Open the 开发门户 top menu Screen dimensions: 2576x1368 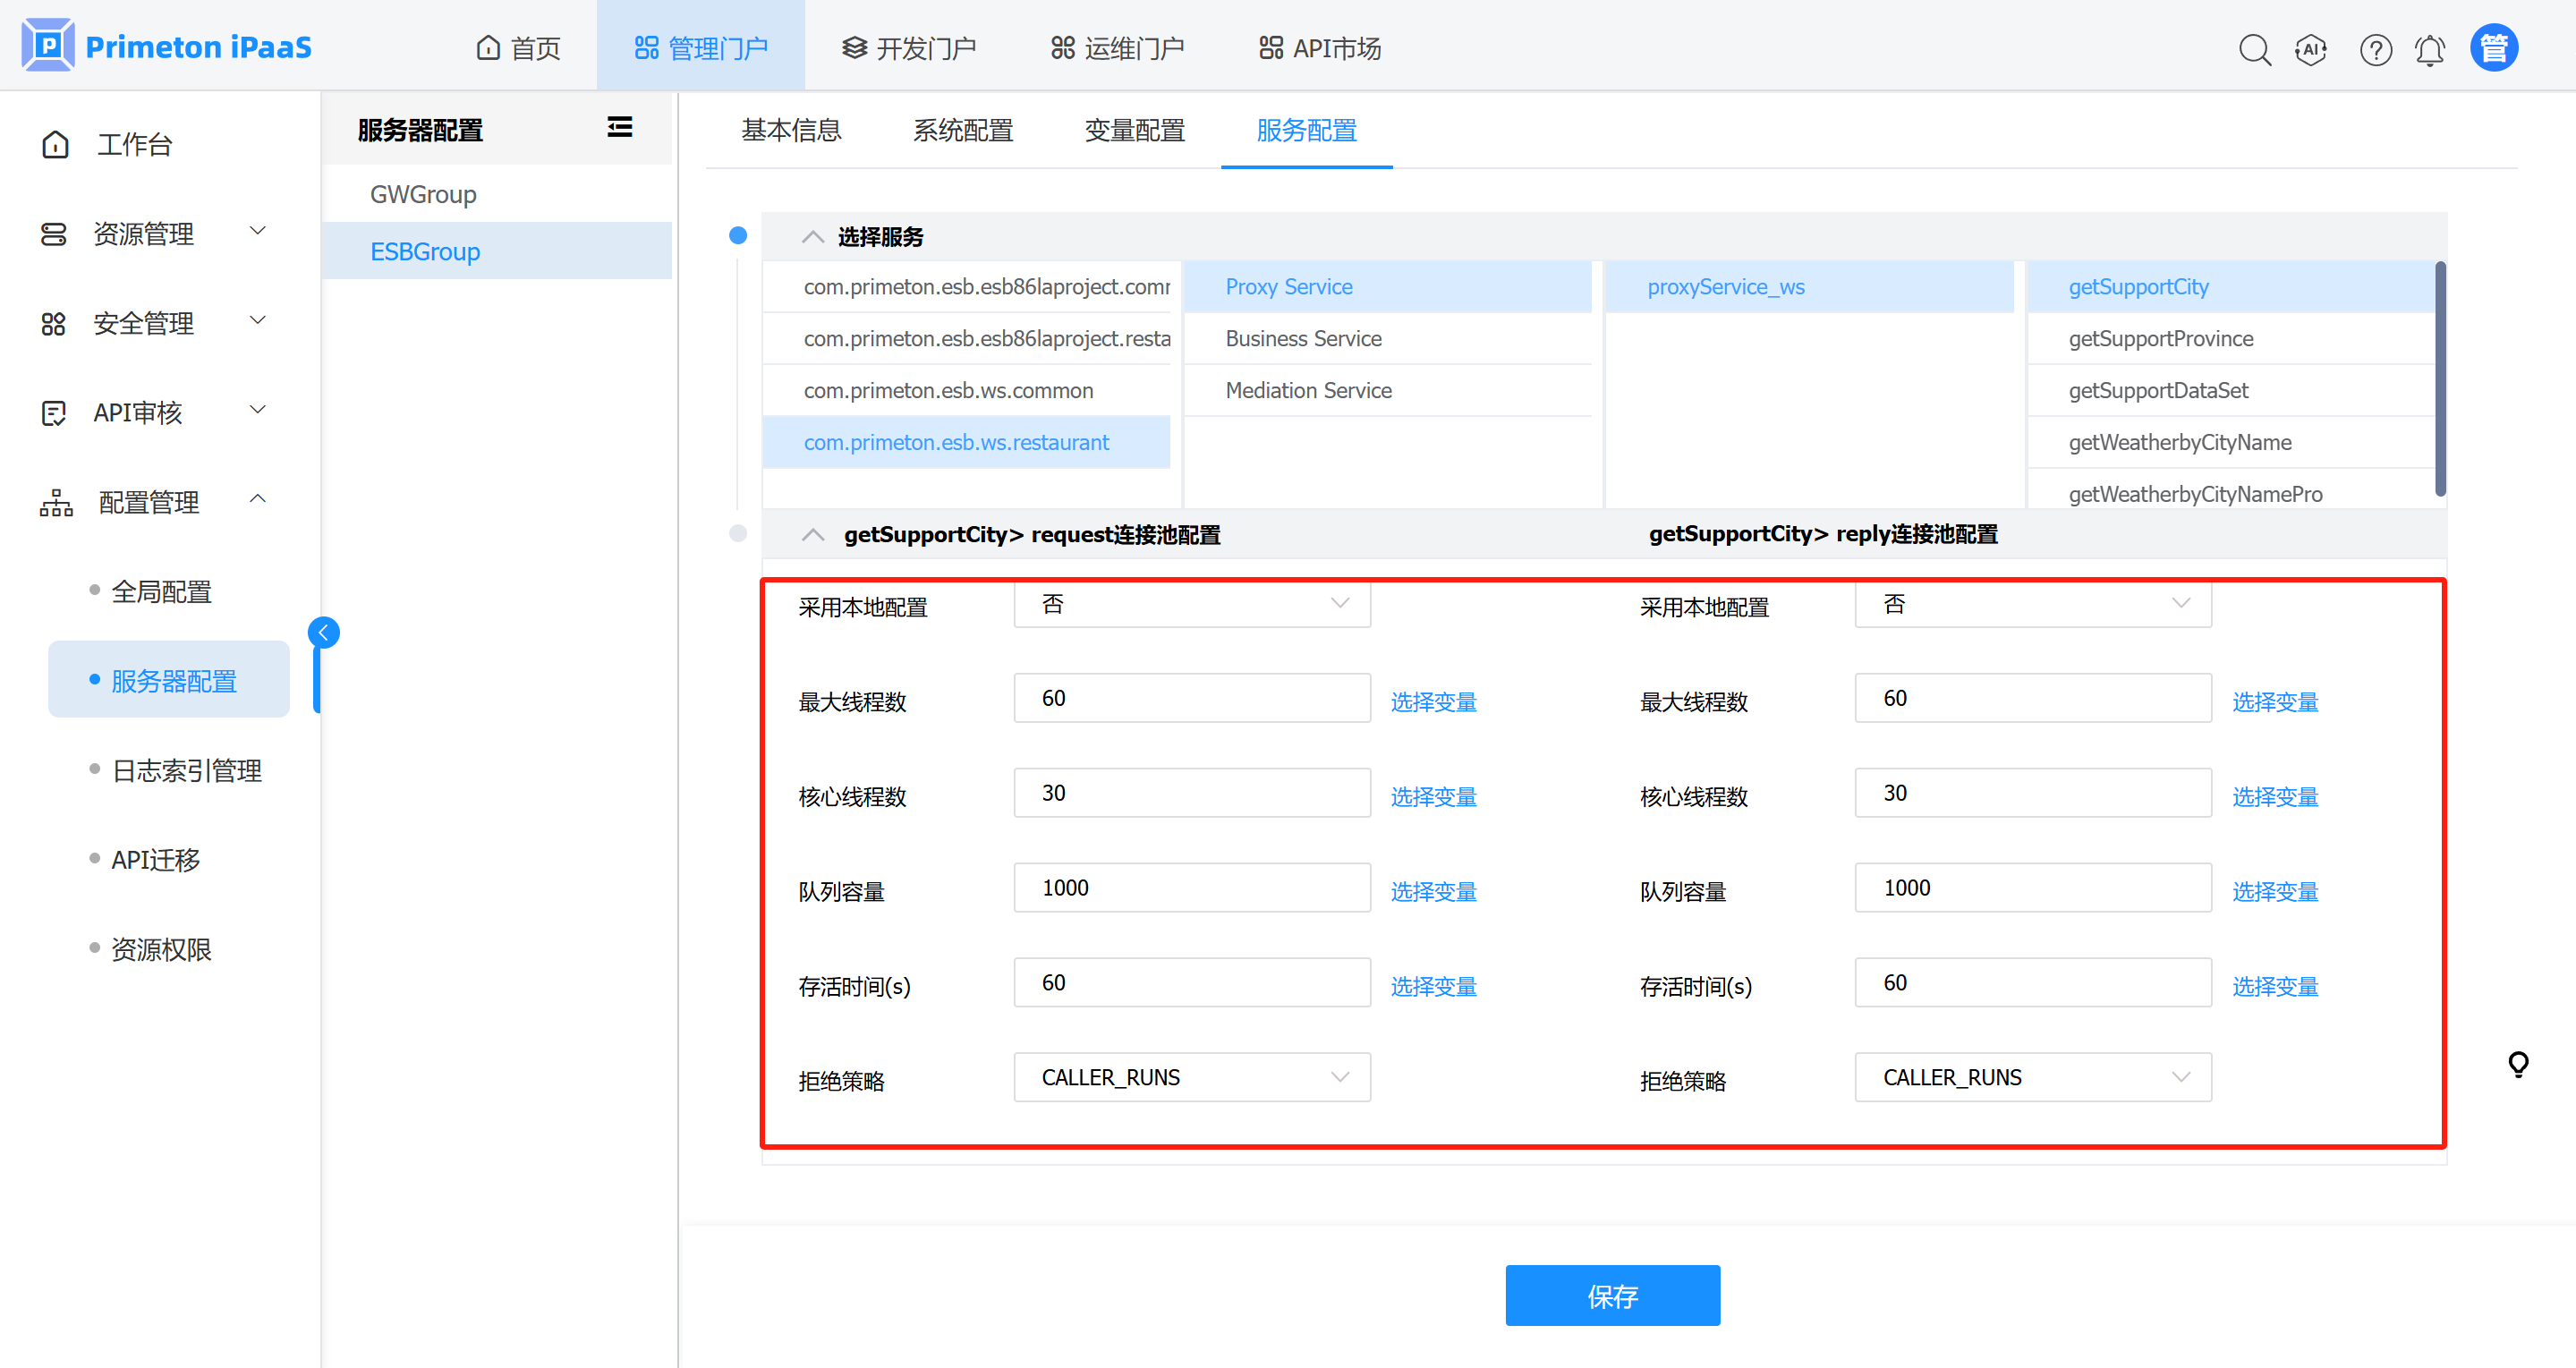click(x=908, y=48)
